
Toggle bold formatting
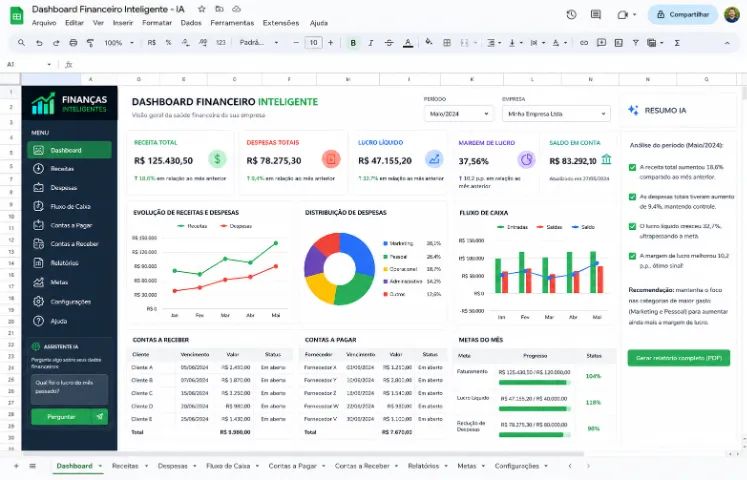tap(353, 43)
